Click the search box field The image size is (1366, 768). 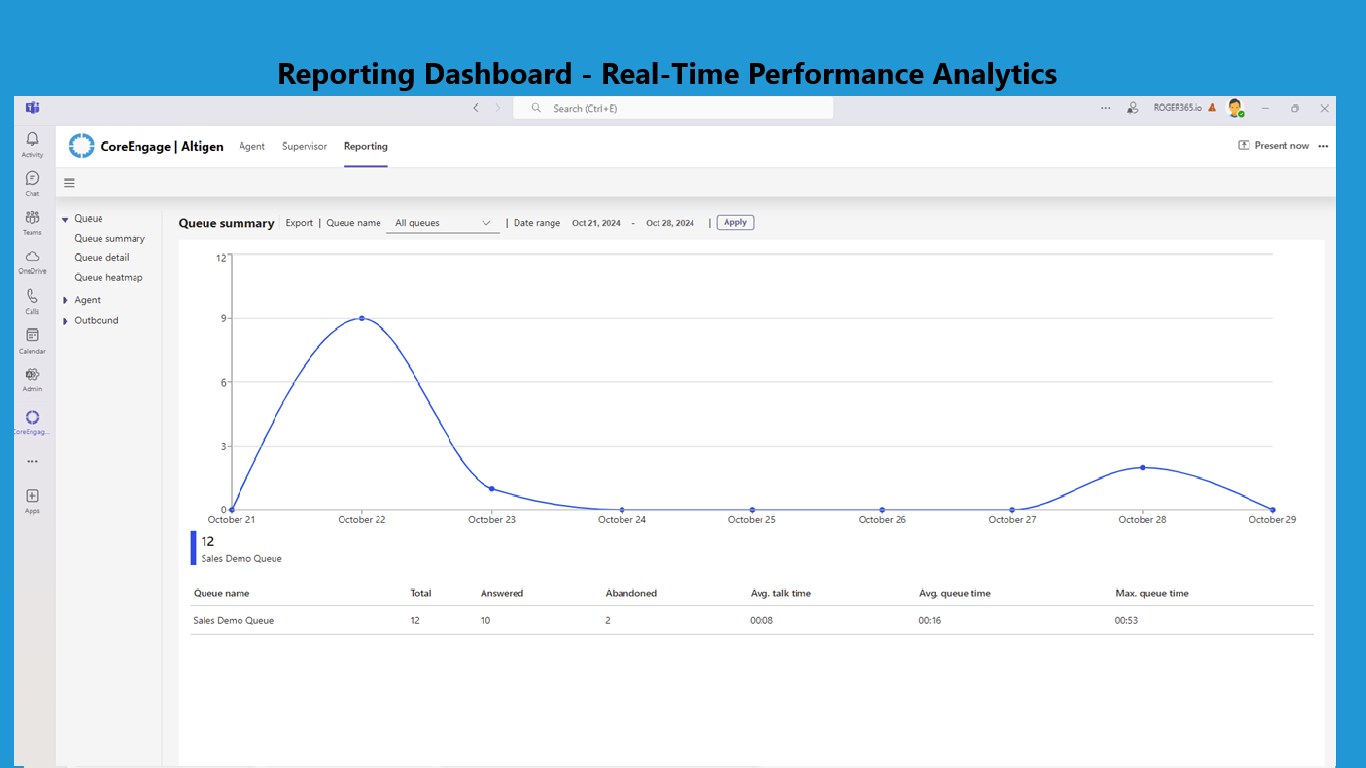673,108
